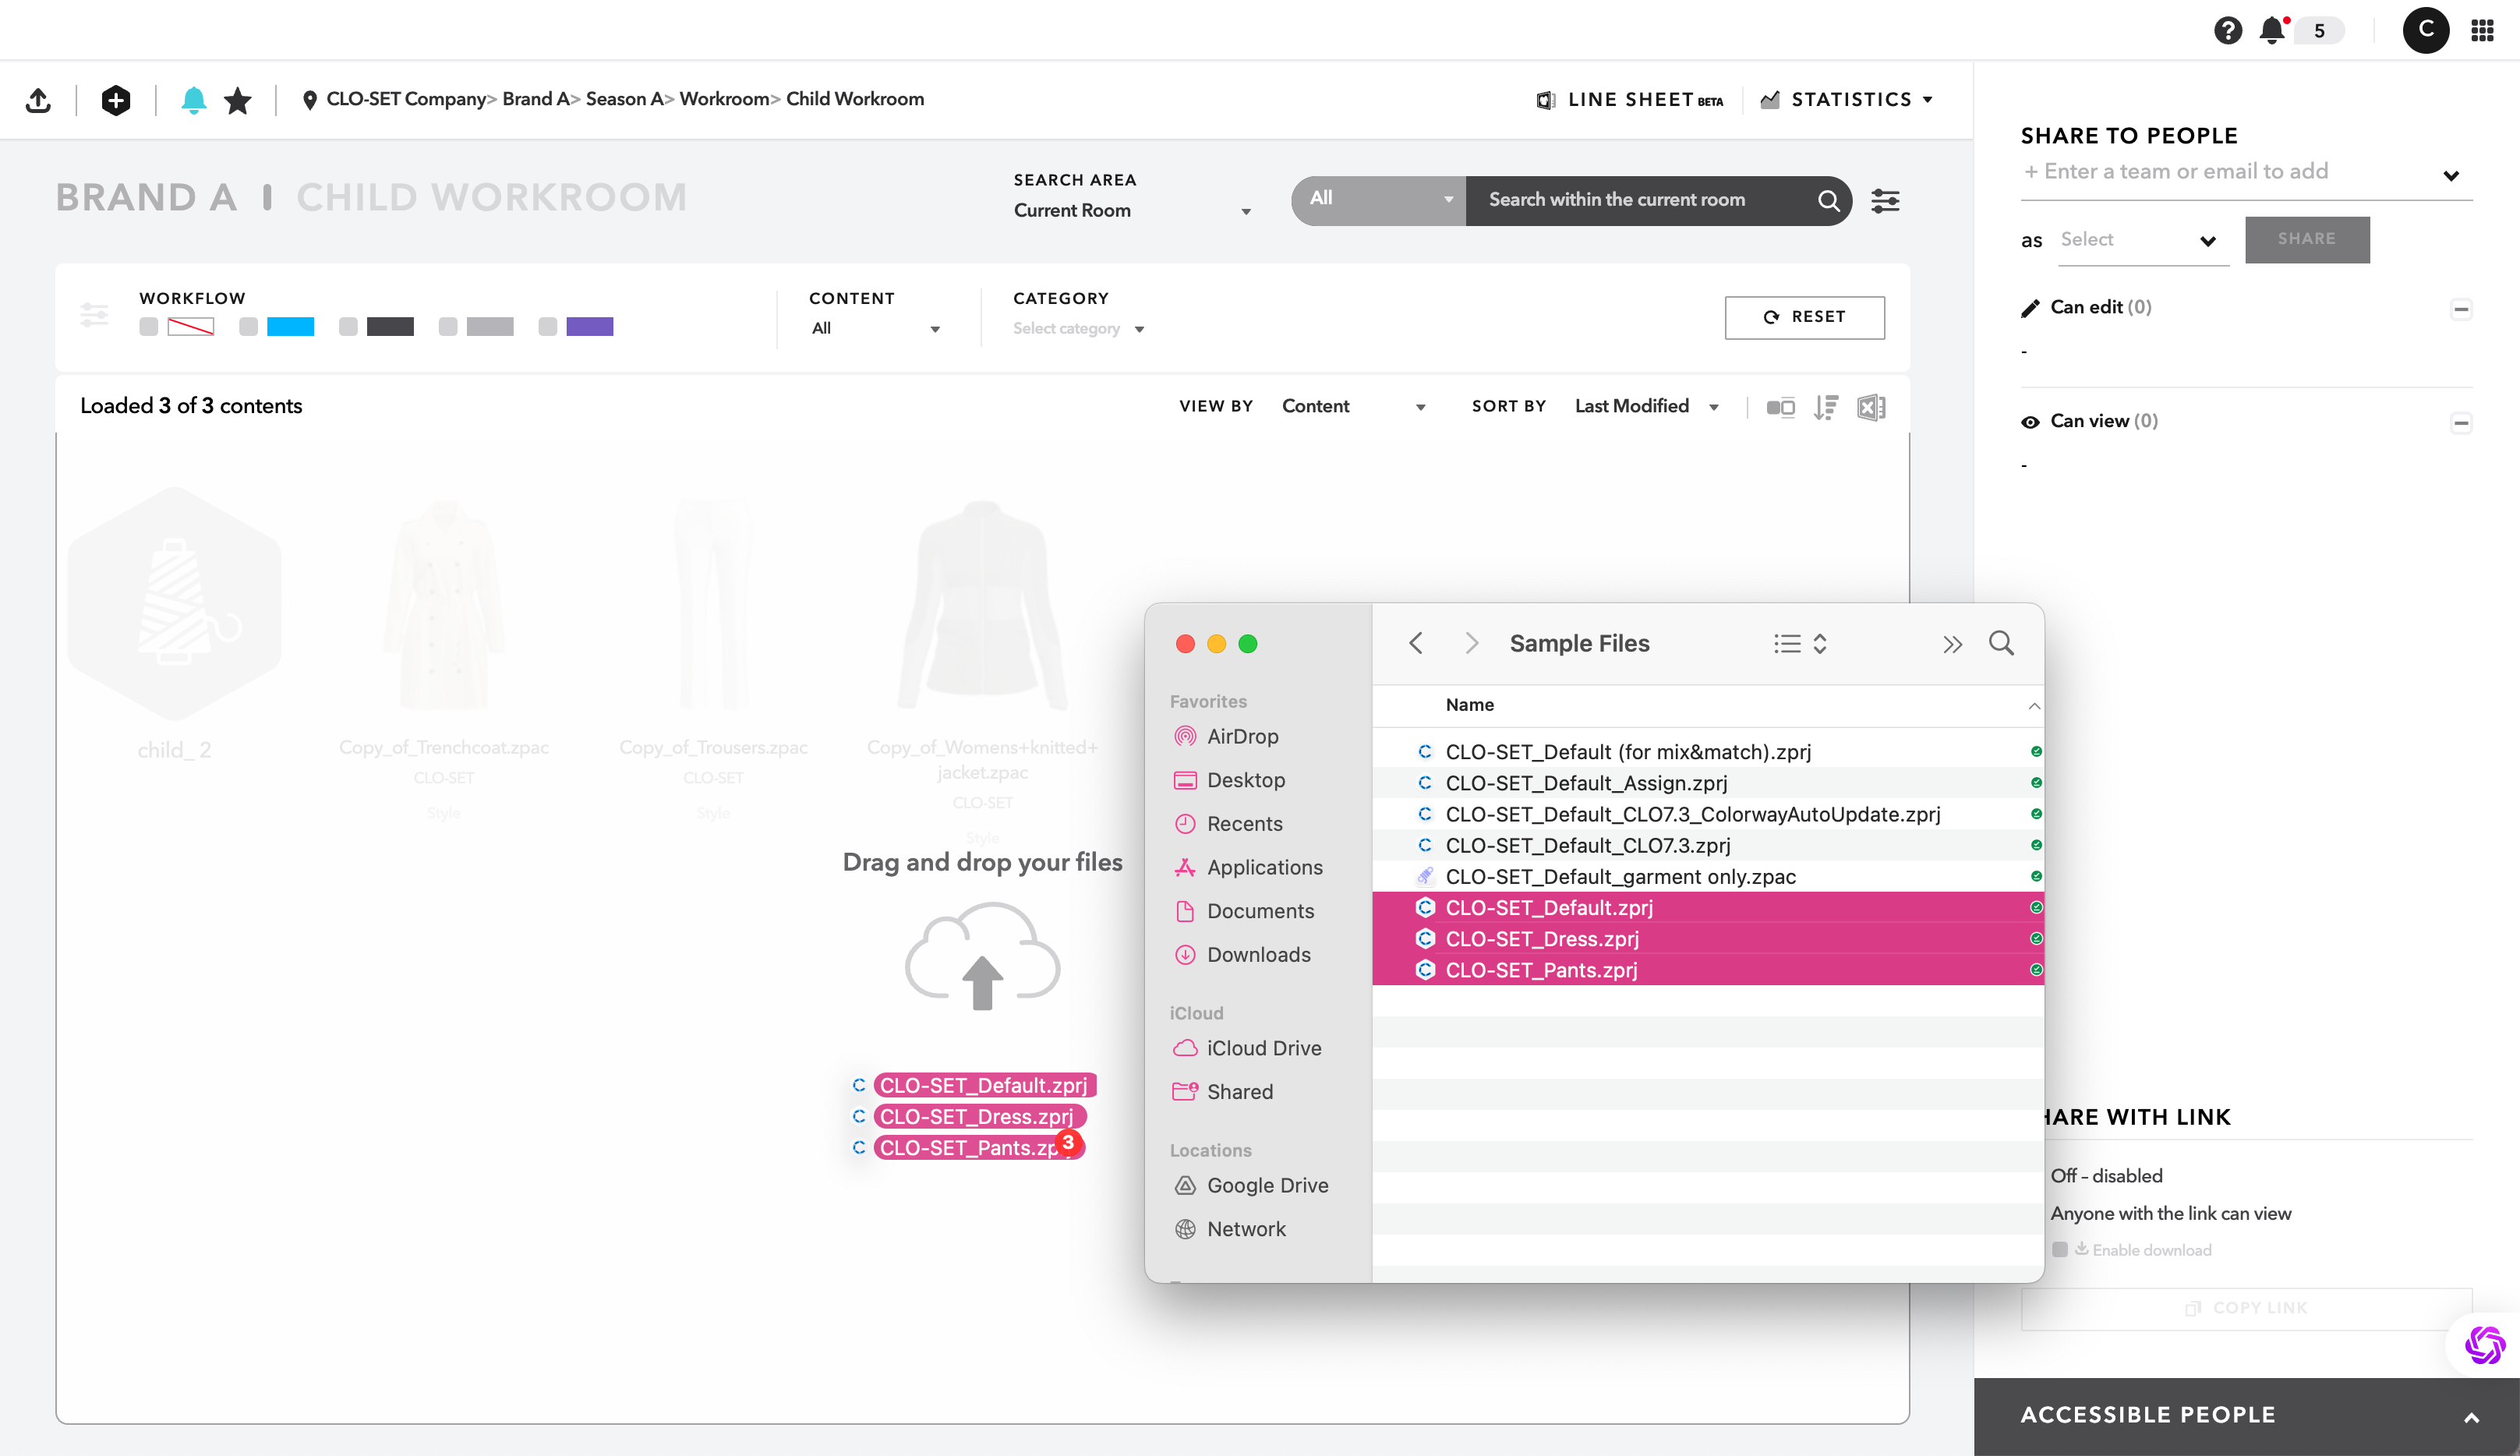The width and height of the screenshot is (2520, 1456).
Task: Open the apps grid icon
Action: point(2482,30)
